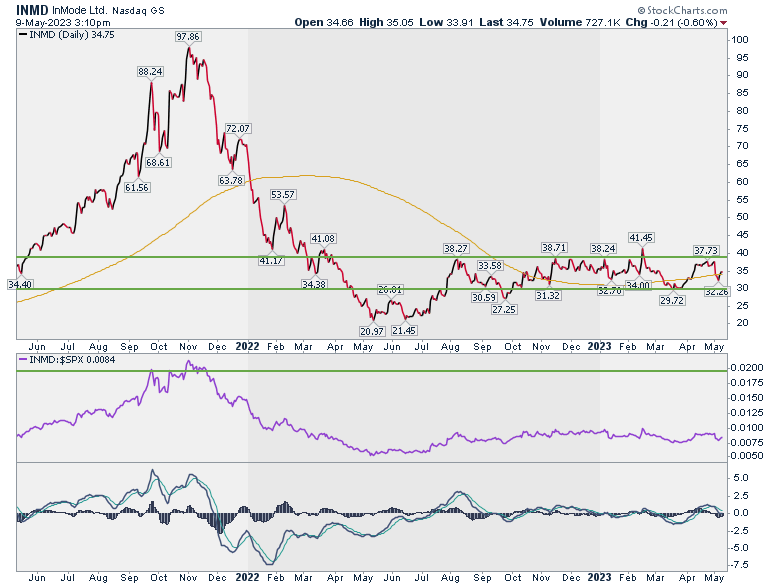
Task: Click the 38.24 price label
Action: [603, 248]
